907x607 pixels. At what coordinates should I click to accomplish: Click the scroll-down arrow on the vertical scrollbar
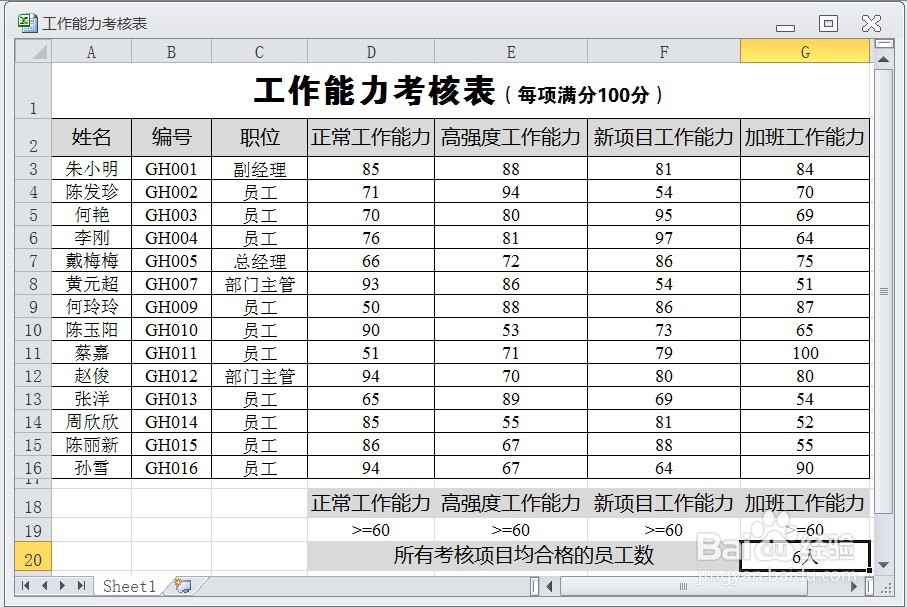click(x=884, y=566)
